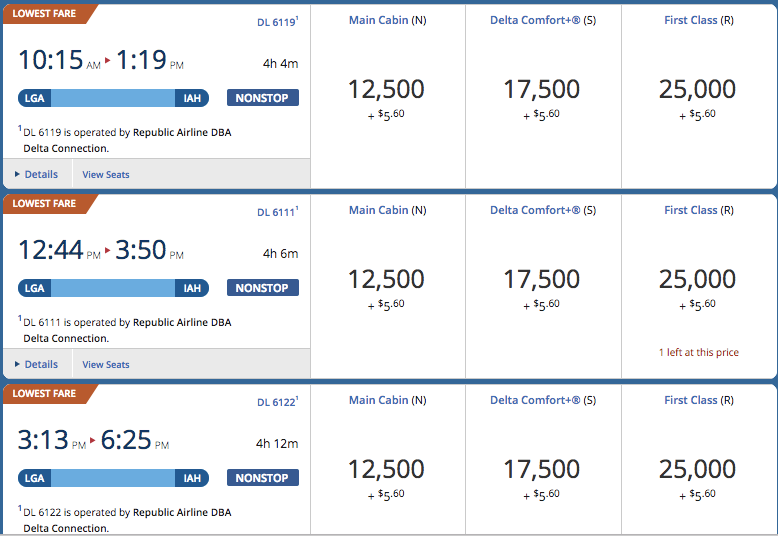
Task: Click the Main Cabin (N) header of first flight
Action: [388, 20]
